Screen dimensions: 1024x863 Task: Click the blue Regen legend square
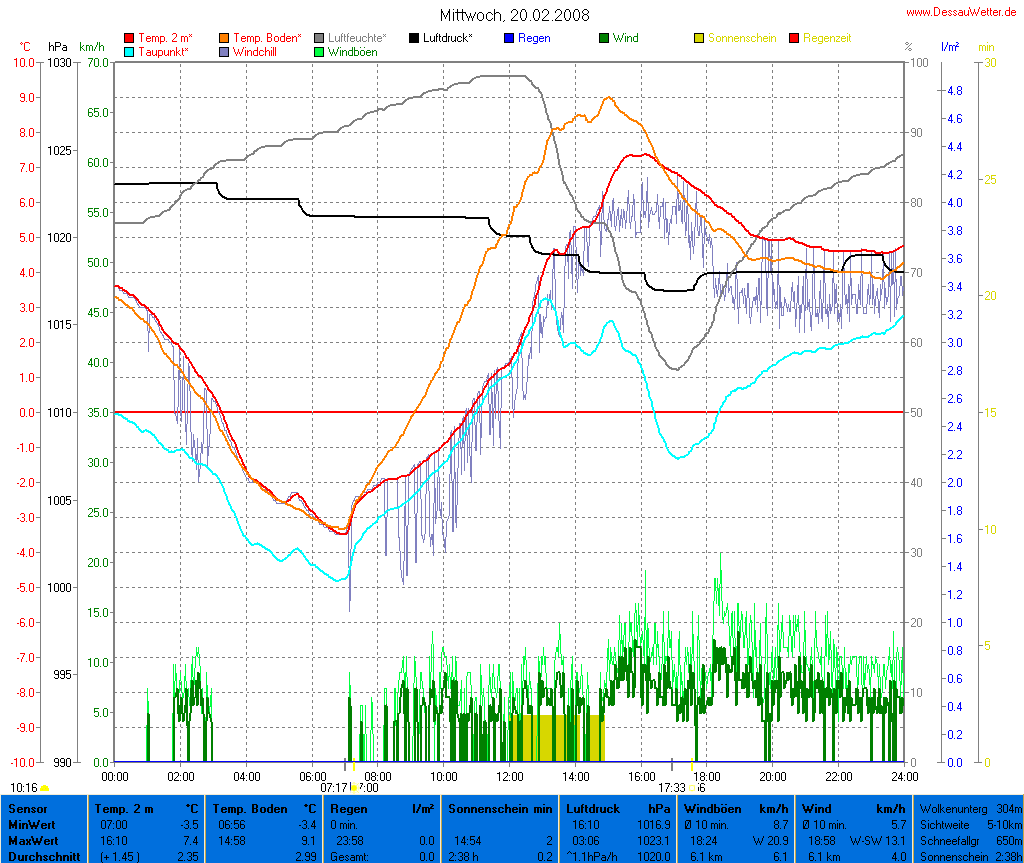(509, 38)
